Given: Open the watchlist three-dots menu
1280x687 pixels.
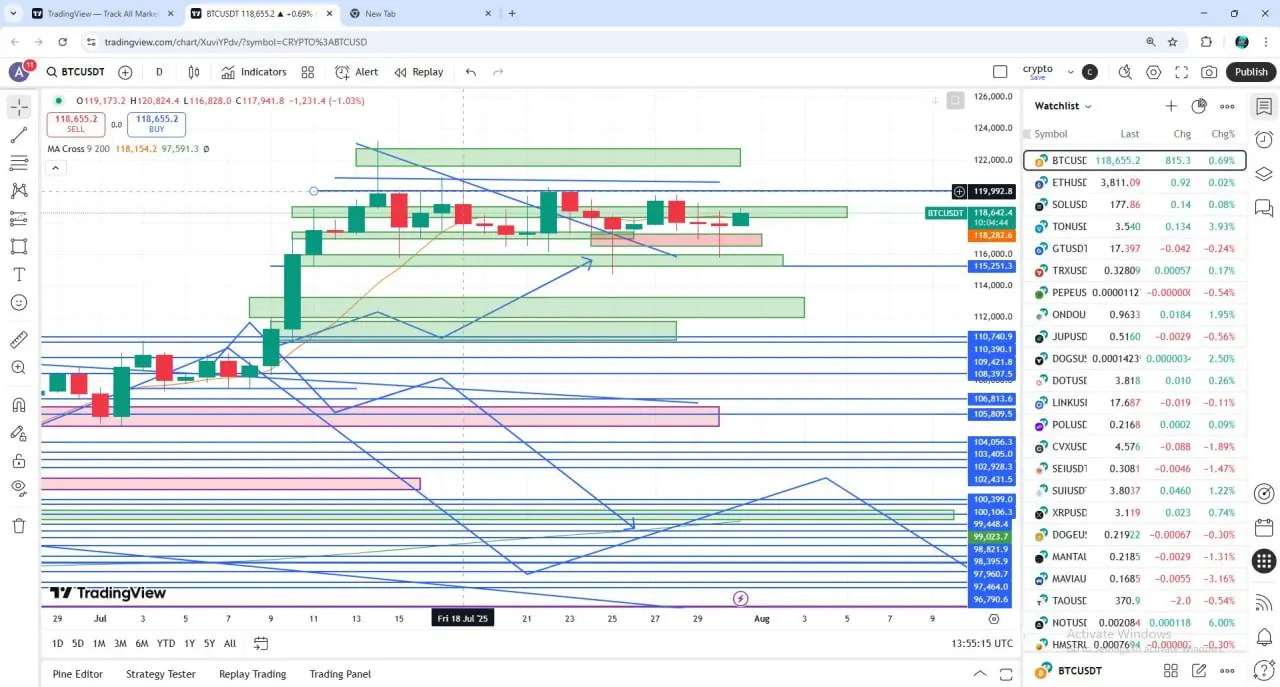Looking at the screenshot, I should point(1227,106).
